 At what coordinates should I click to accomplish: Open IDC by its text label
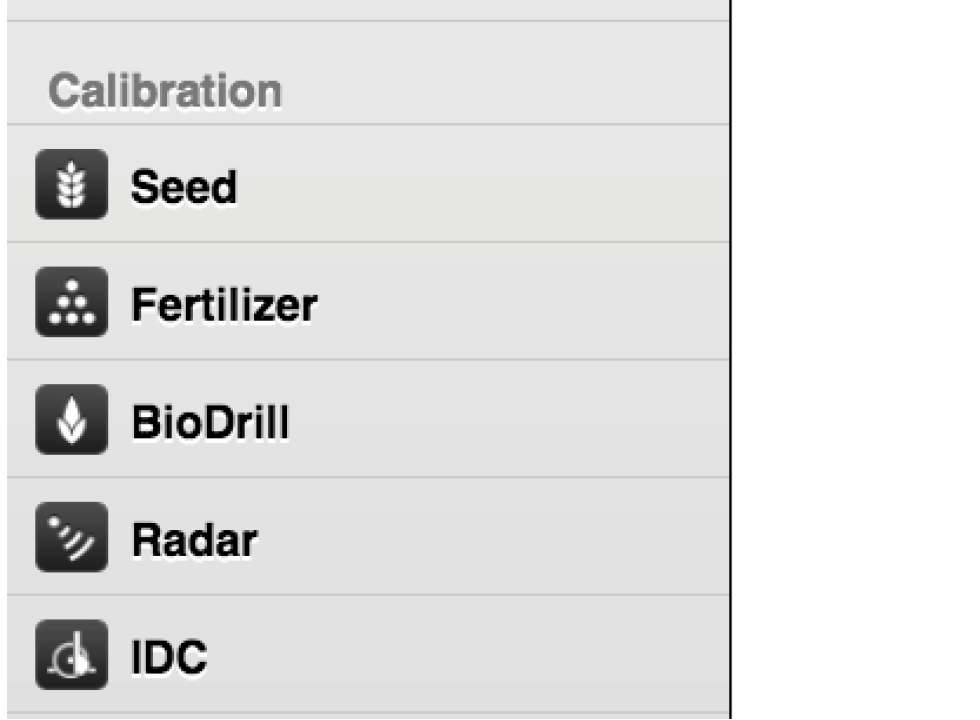point(169,657)
